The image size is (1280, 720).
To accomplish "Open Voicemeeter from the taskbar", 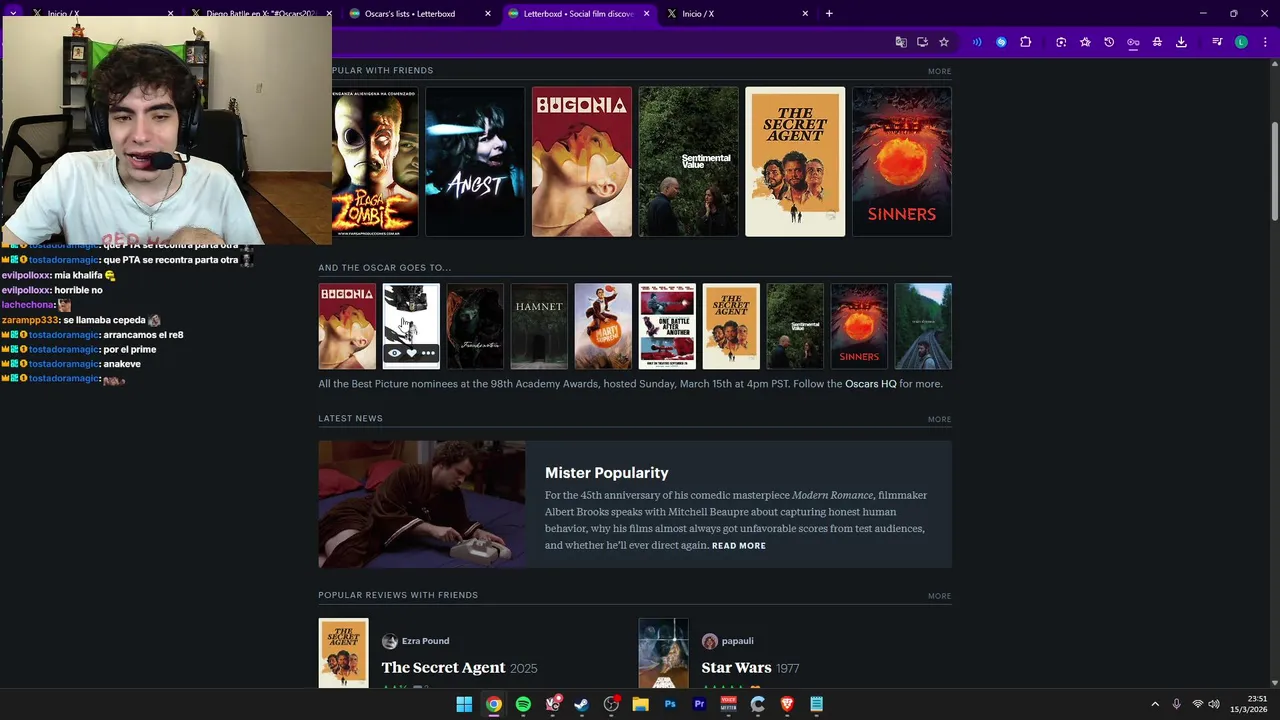I will 728,704.
